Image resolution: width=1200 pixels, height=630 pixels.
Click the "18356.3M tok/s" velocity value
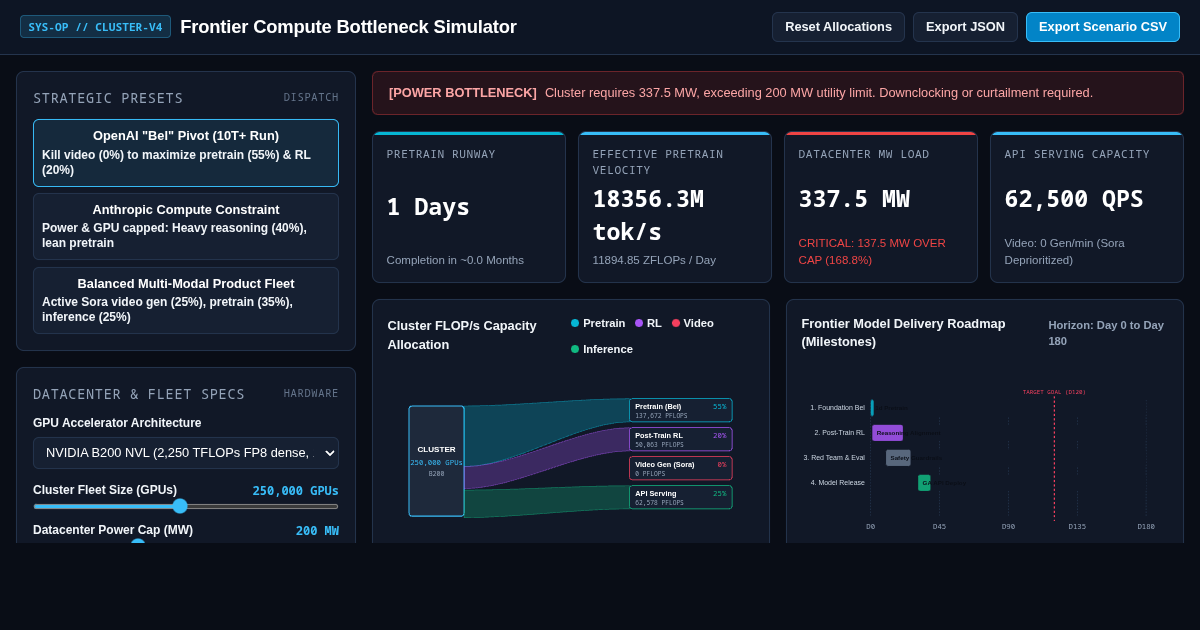point(648,215)
